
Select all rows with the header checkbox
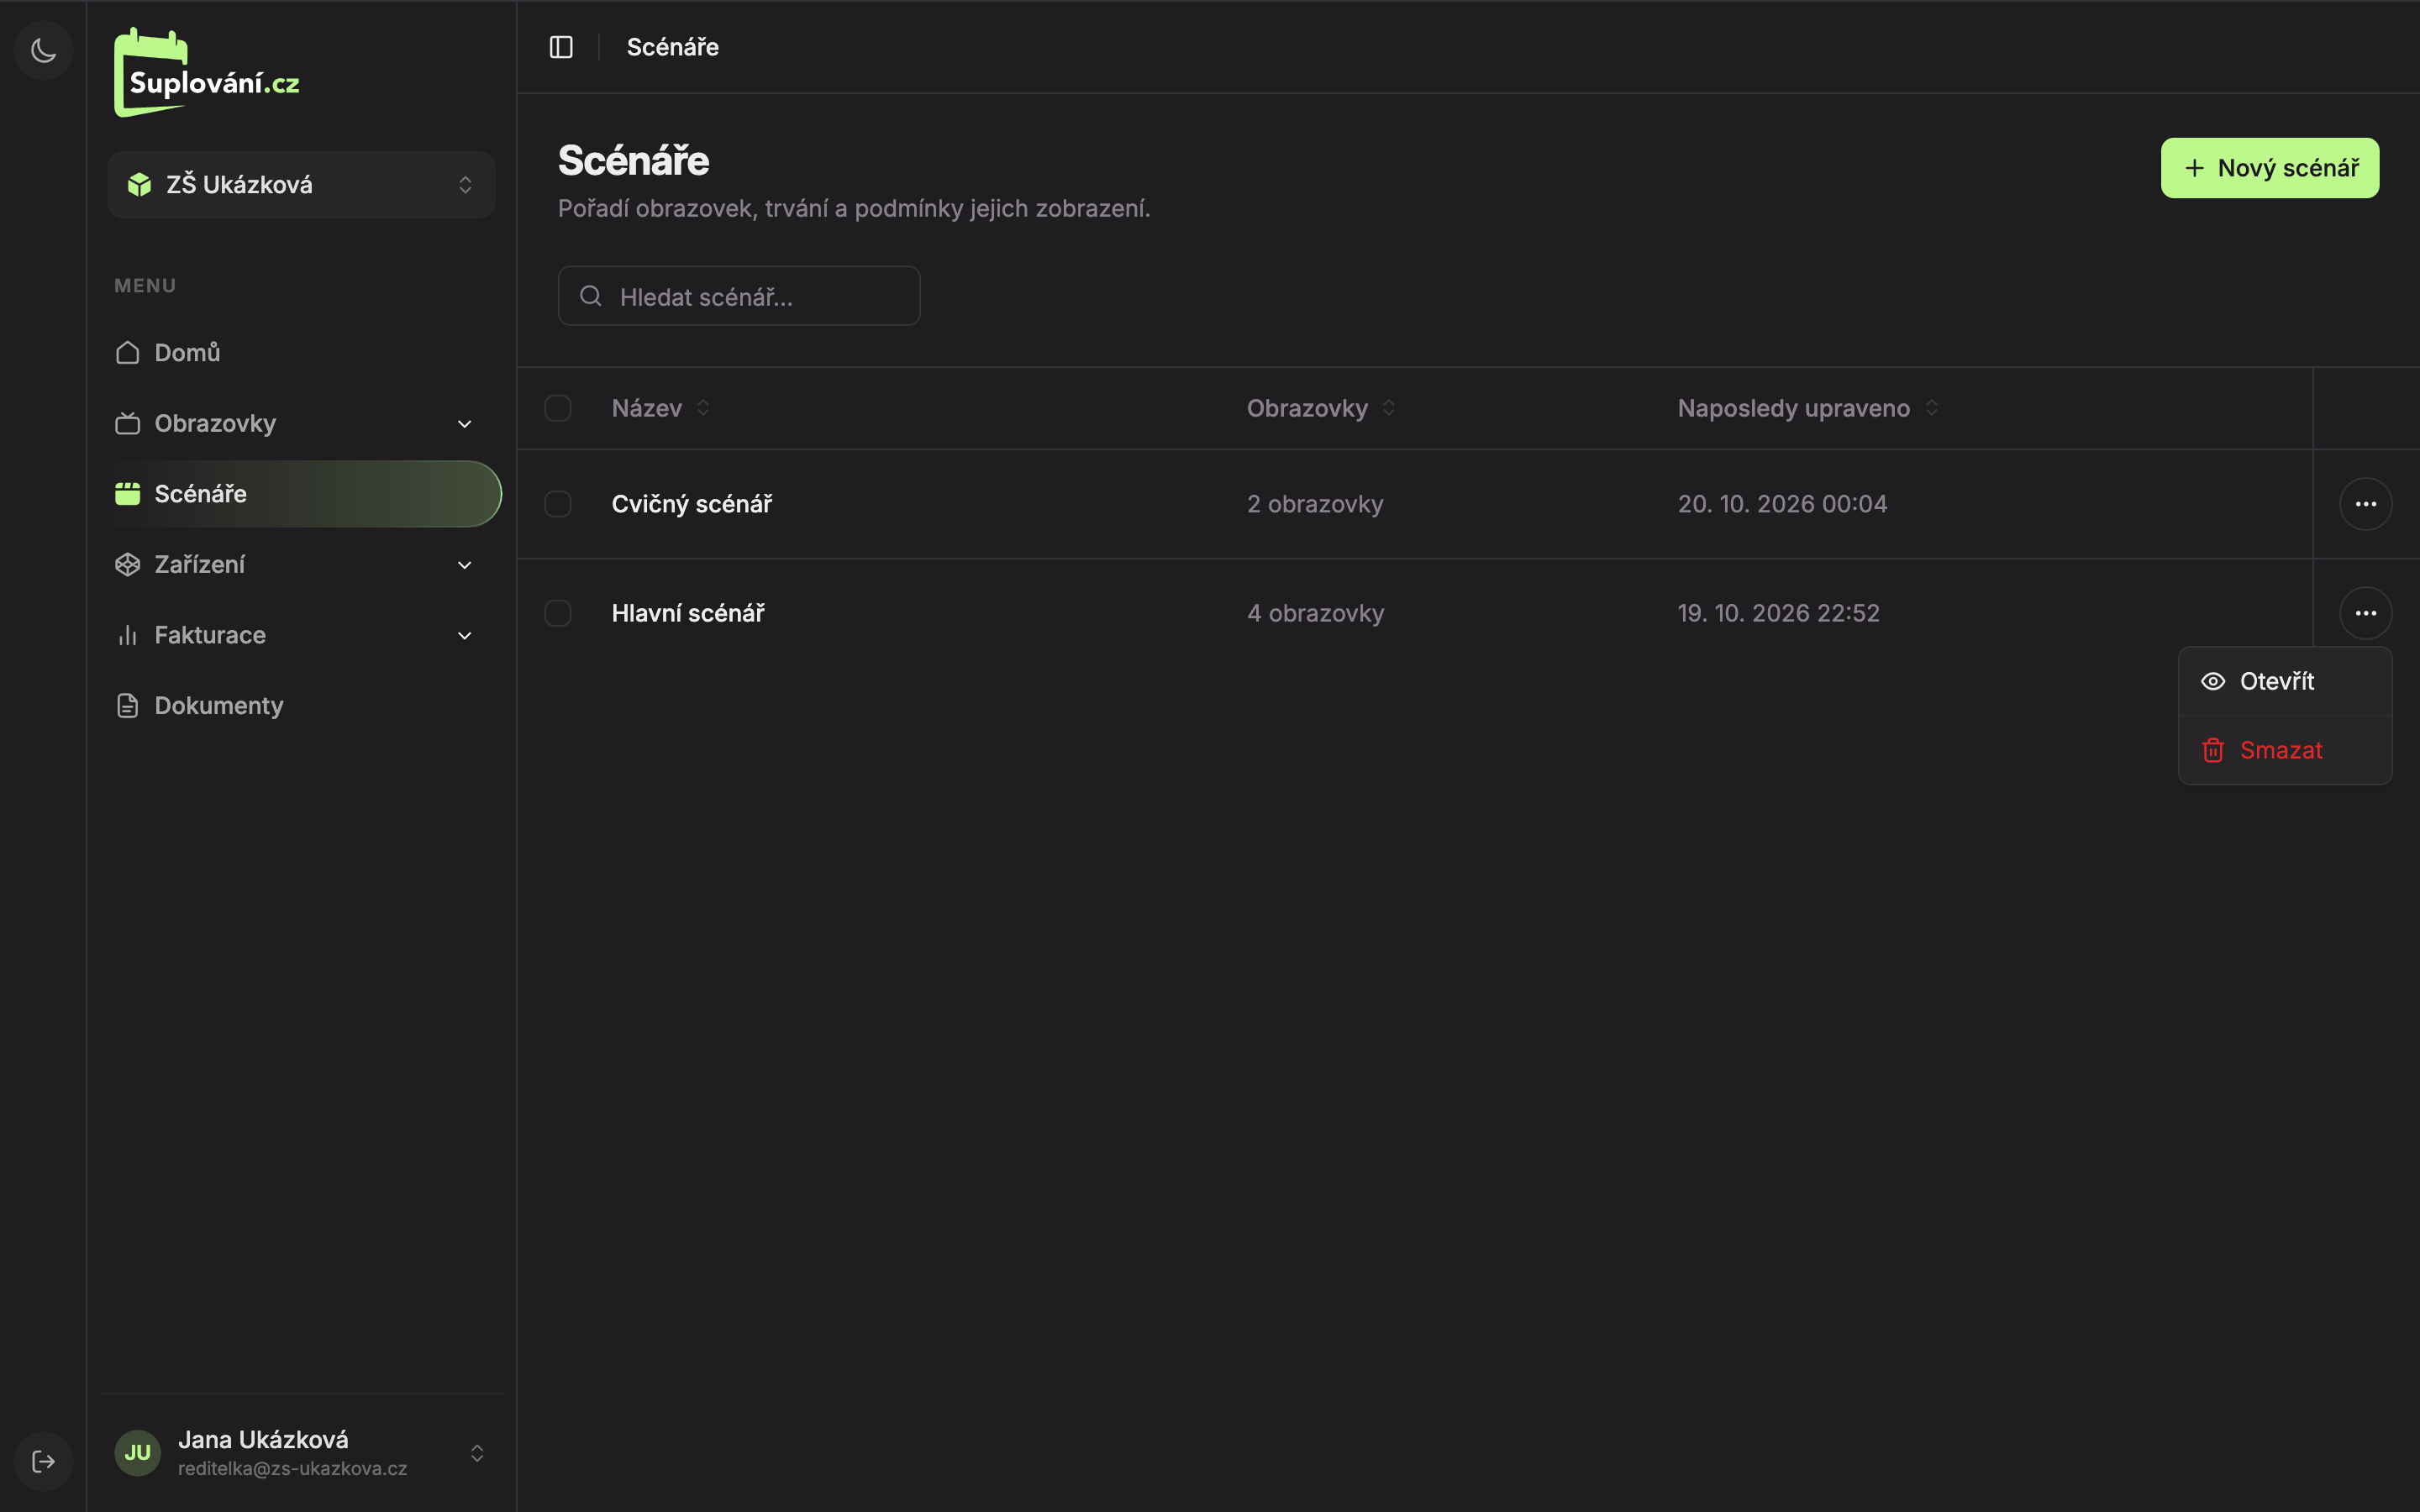(x=558, y=408)
